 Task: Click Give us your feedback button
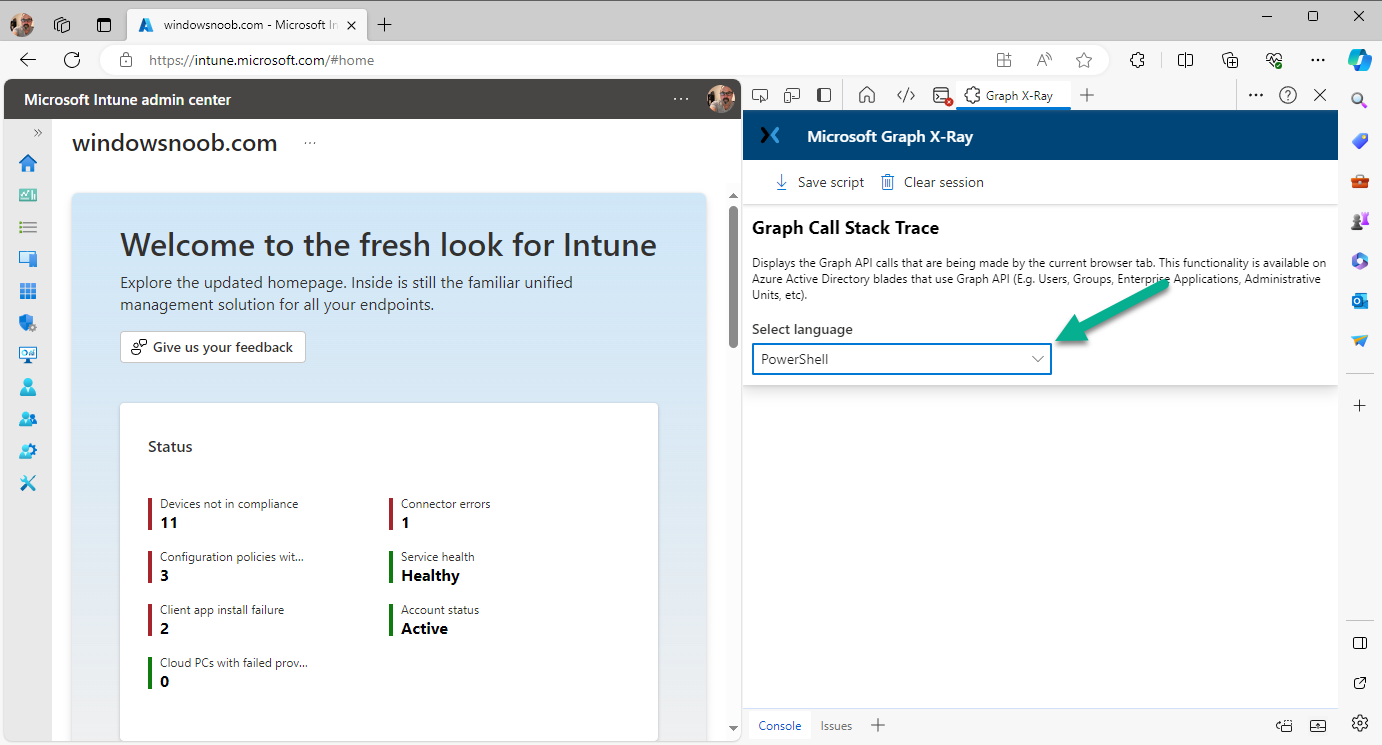(213, 347)
